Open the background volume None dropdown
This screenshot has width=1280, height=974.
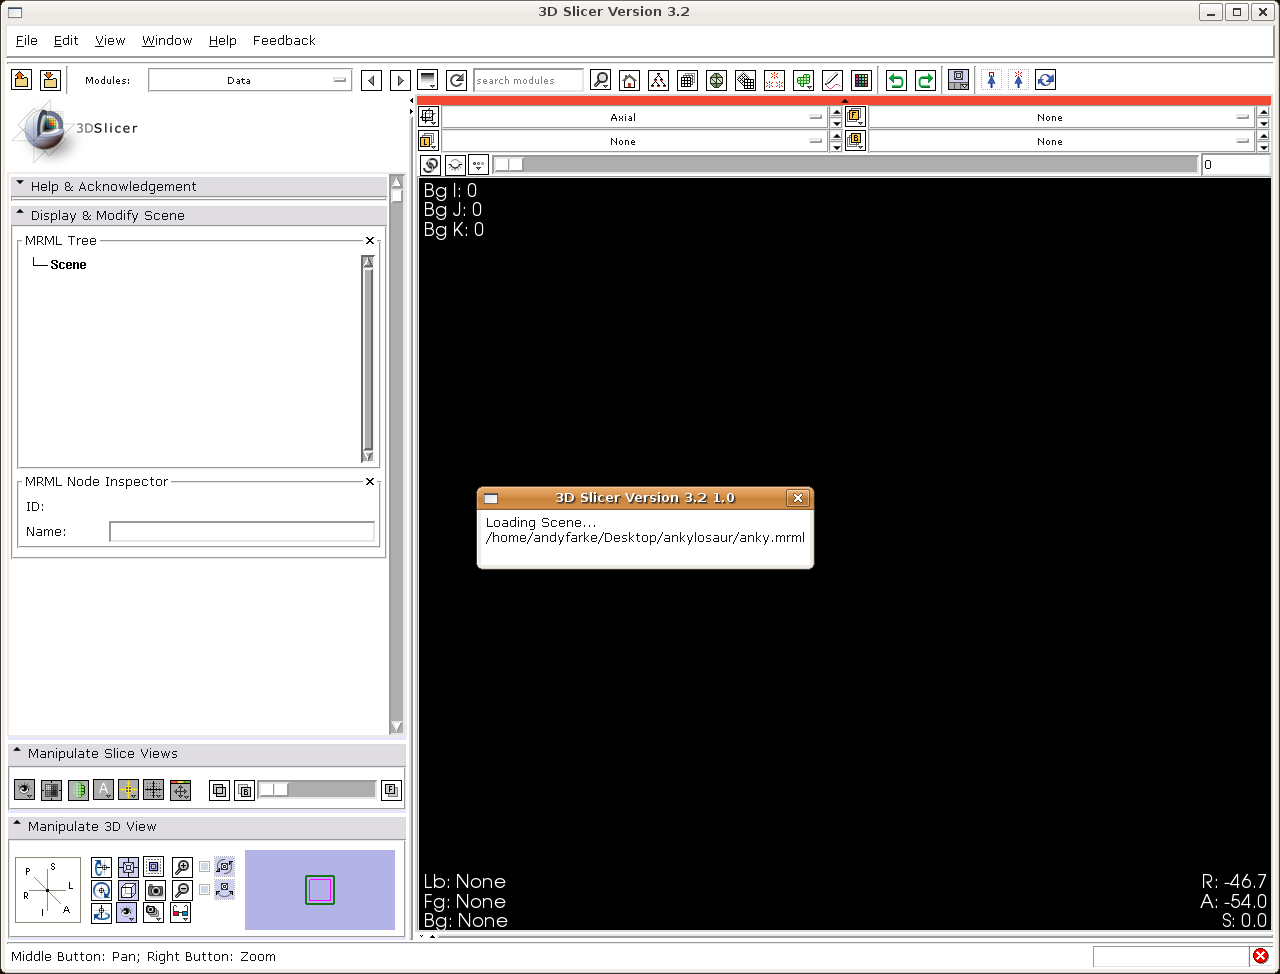1060,141
